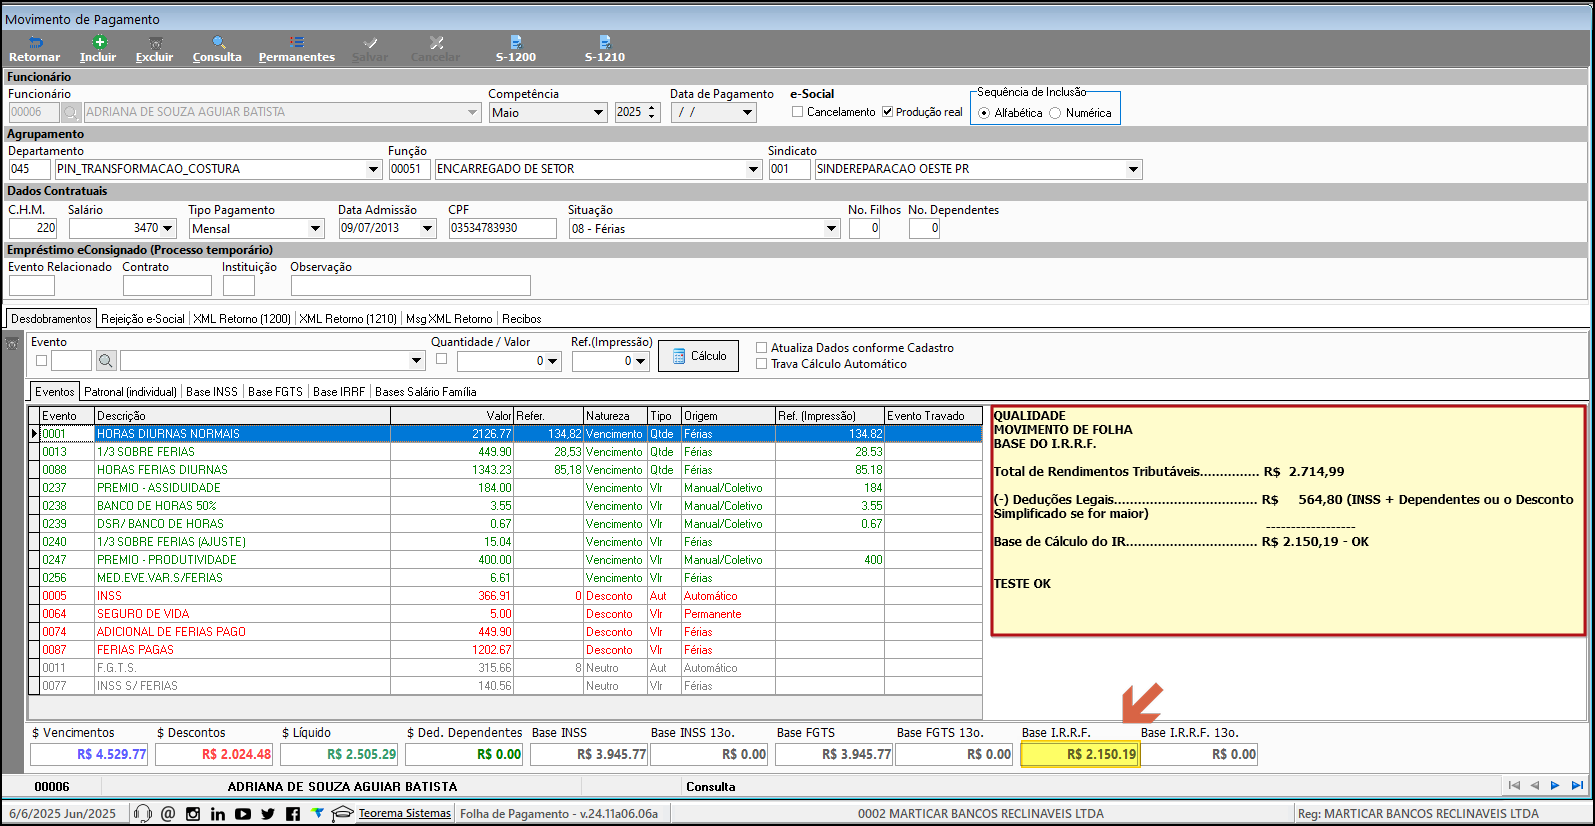1595x826 pixels.
Task: Open the Base FGTS sub-tab
Action: coord(275,392)
